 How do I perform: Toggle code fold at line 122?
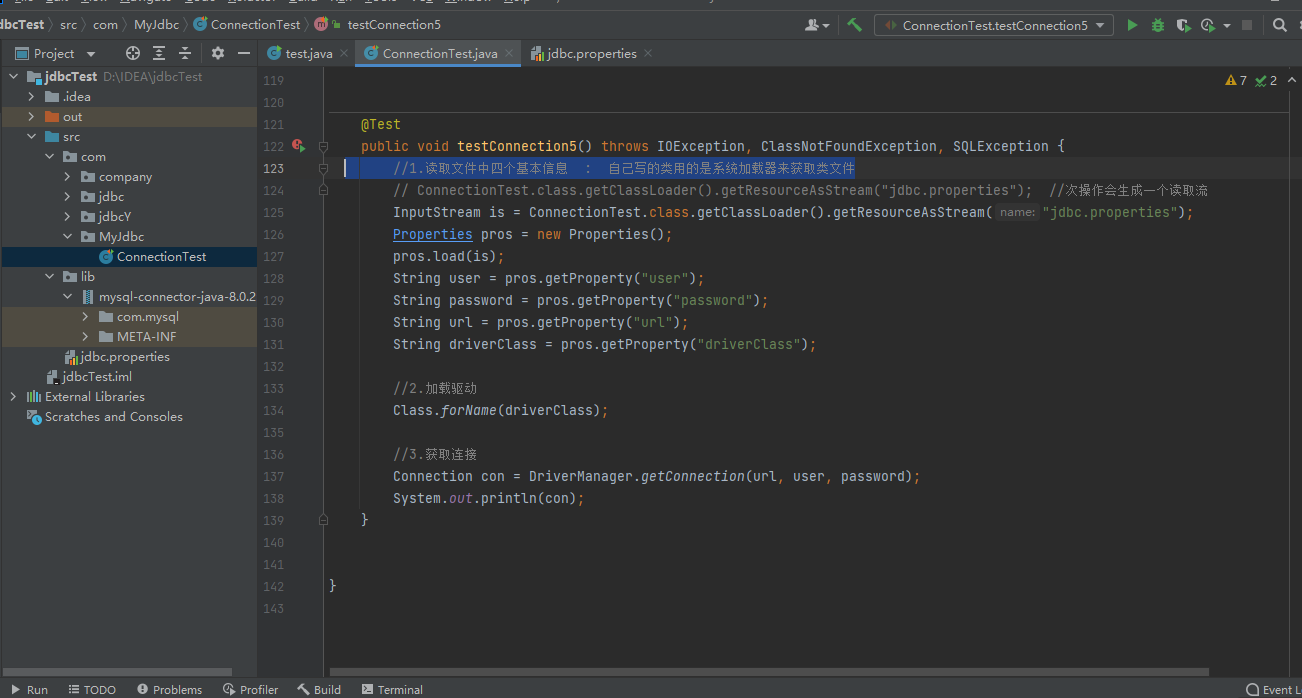(323, 146)
